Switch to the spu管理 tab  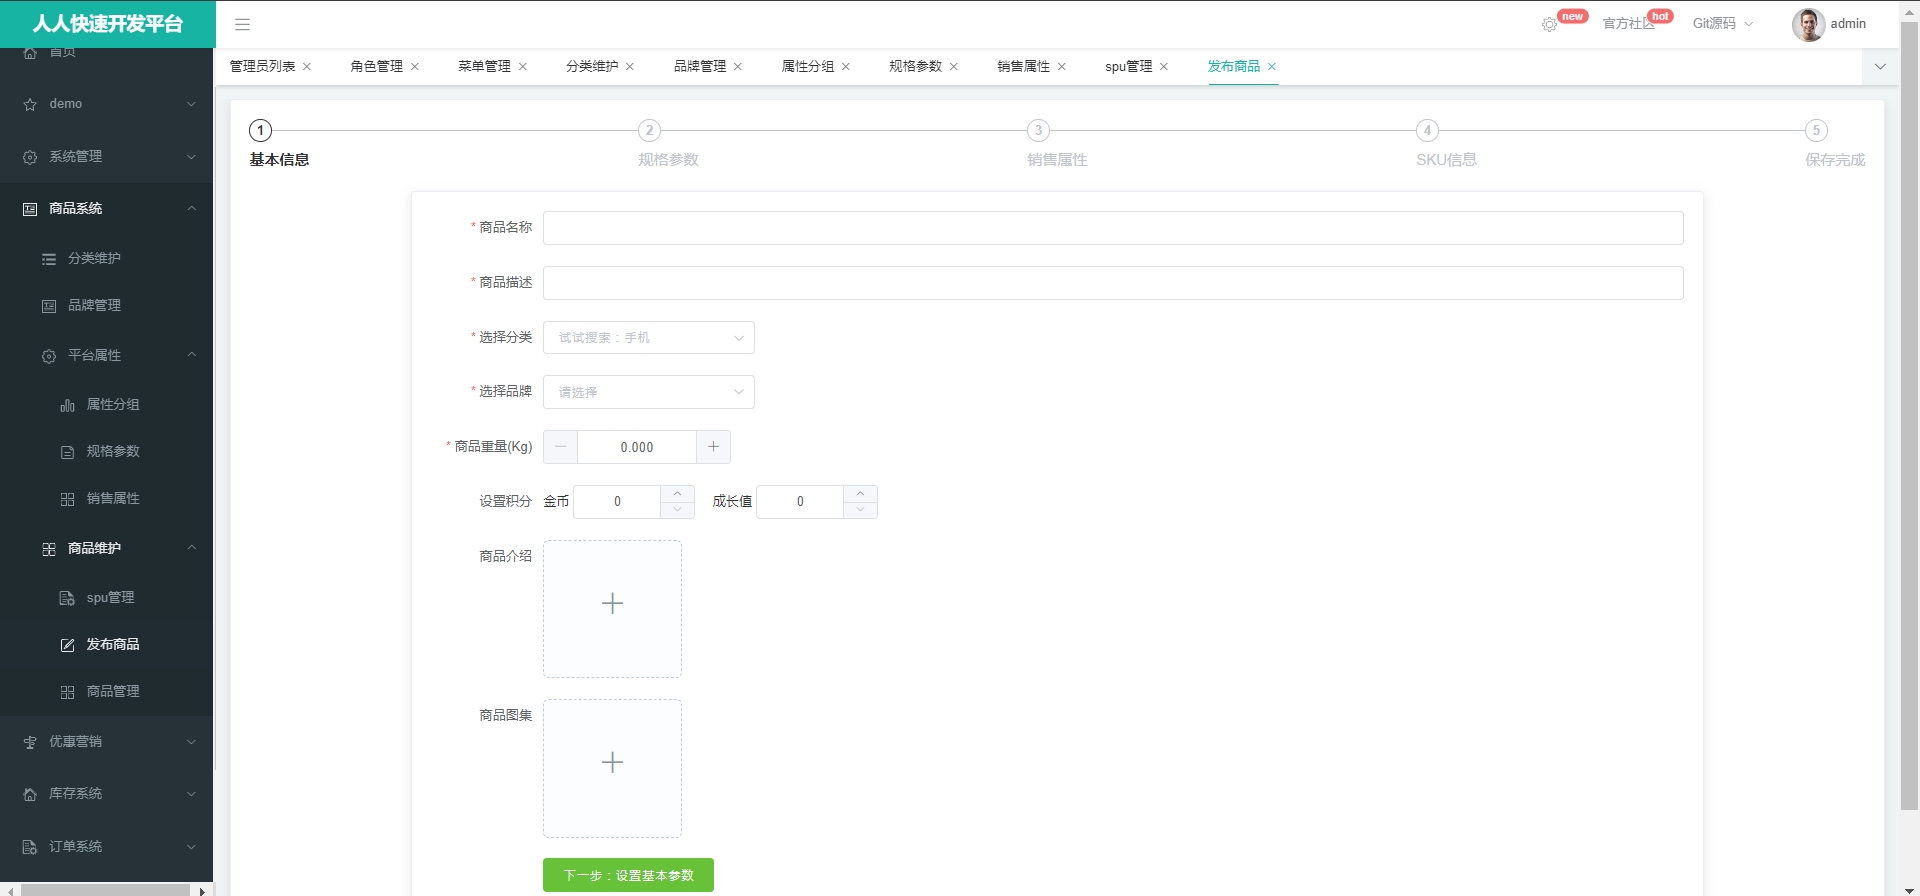coord(1129,67)
